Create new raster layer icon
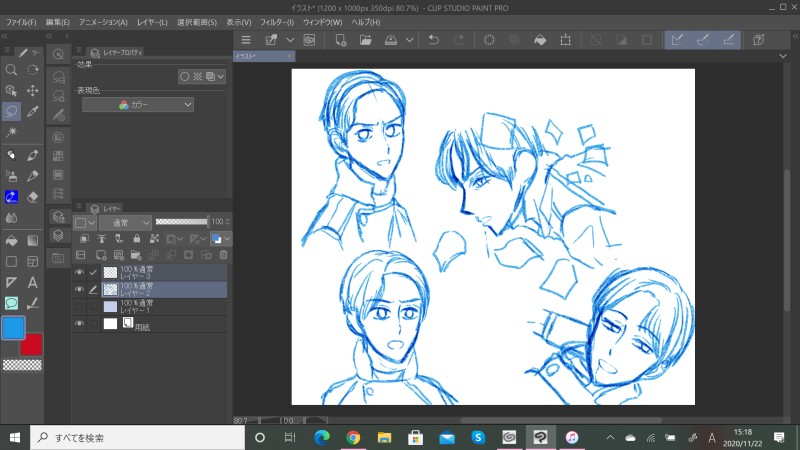 pyautogui.click(x=101, y=255)
